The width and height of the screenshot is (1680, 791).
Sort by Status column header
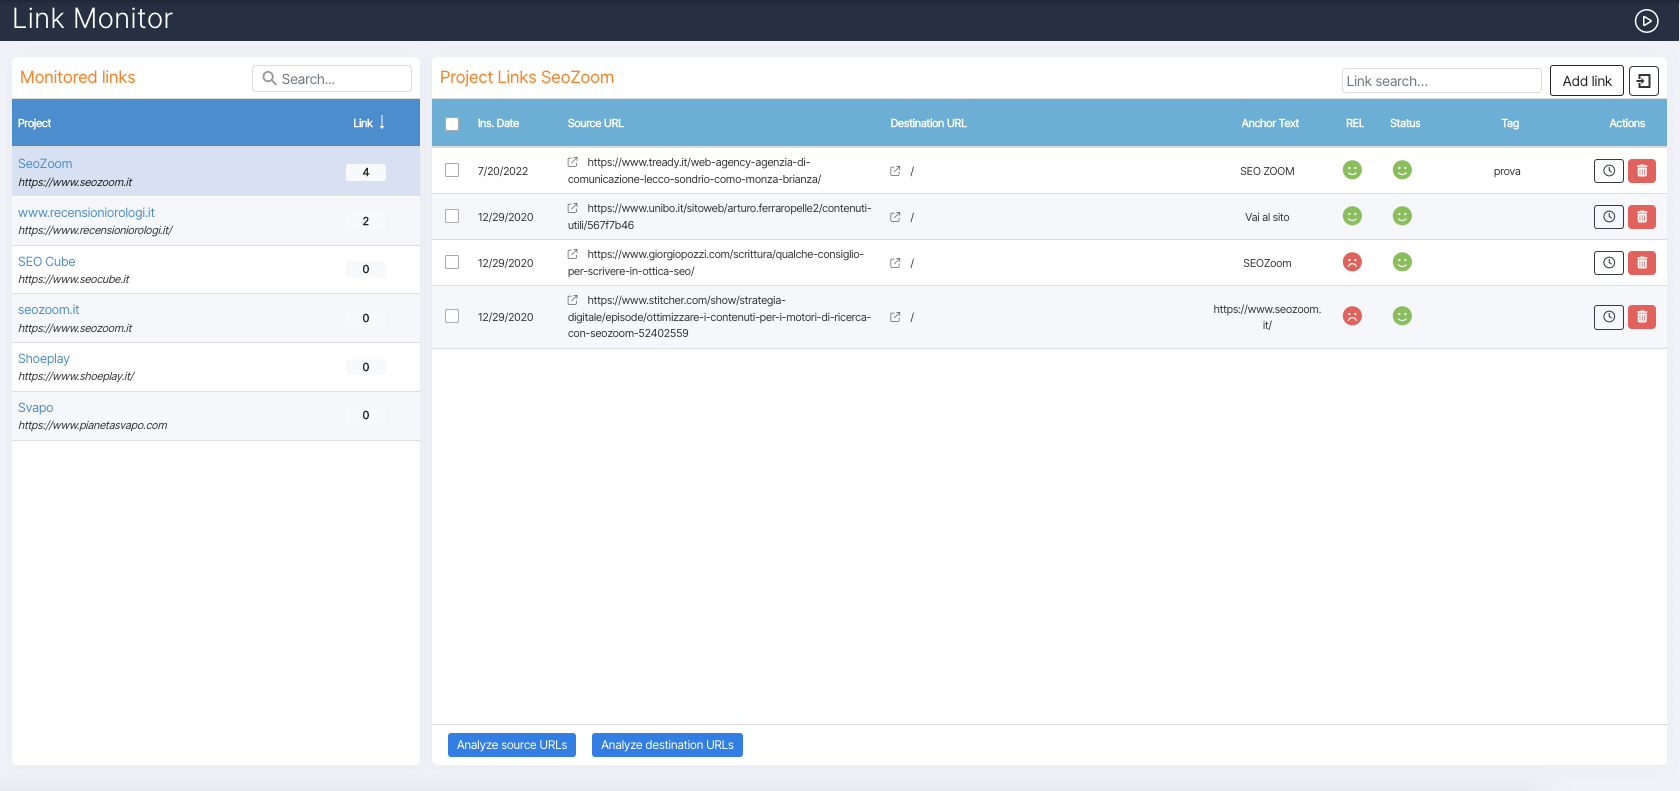pos(1404,124)
